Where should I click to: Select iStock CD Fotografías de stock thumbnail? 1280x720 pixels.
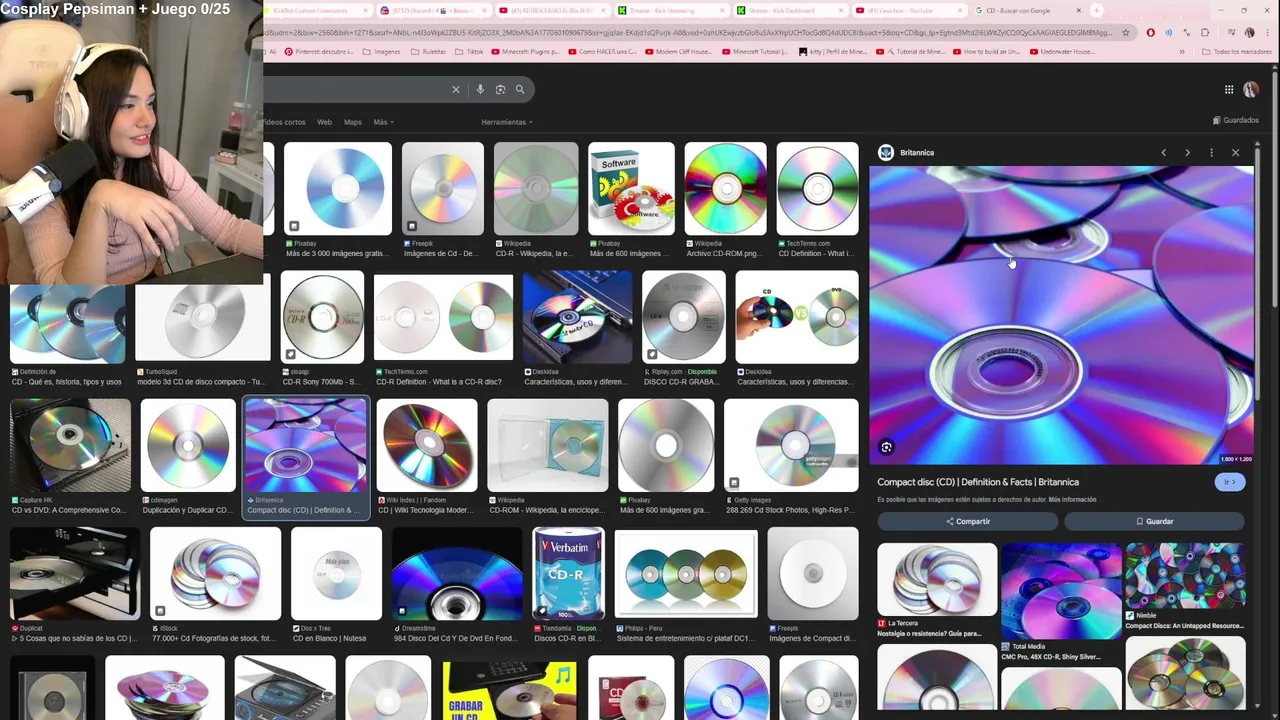[215, 574]
